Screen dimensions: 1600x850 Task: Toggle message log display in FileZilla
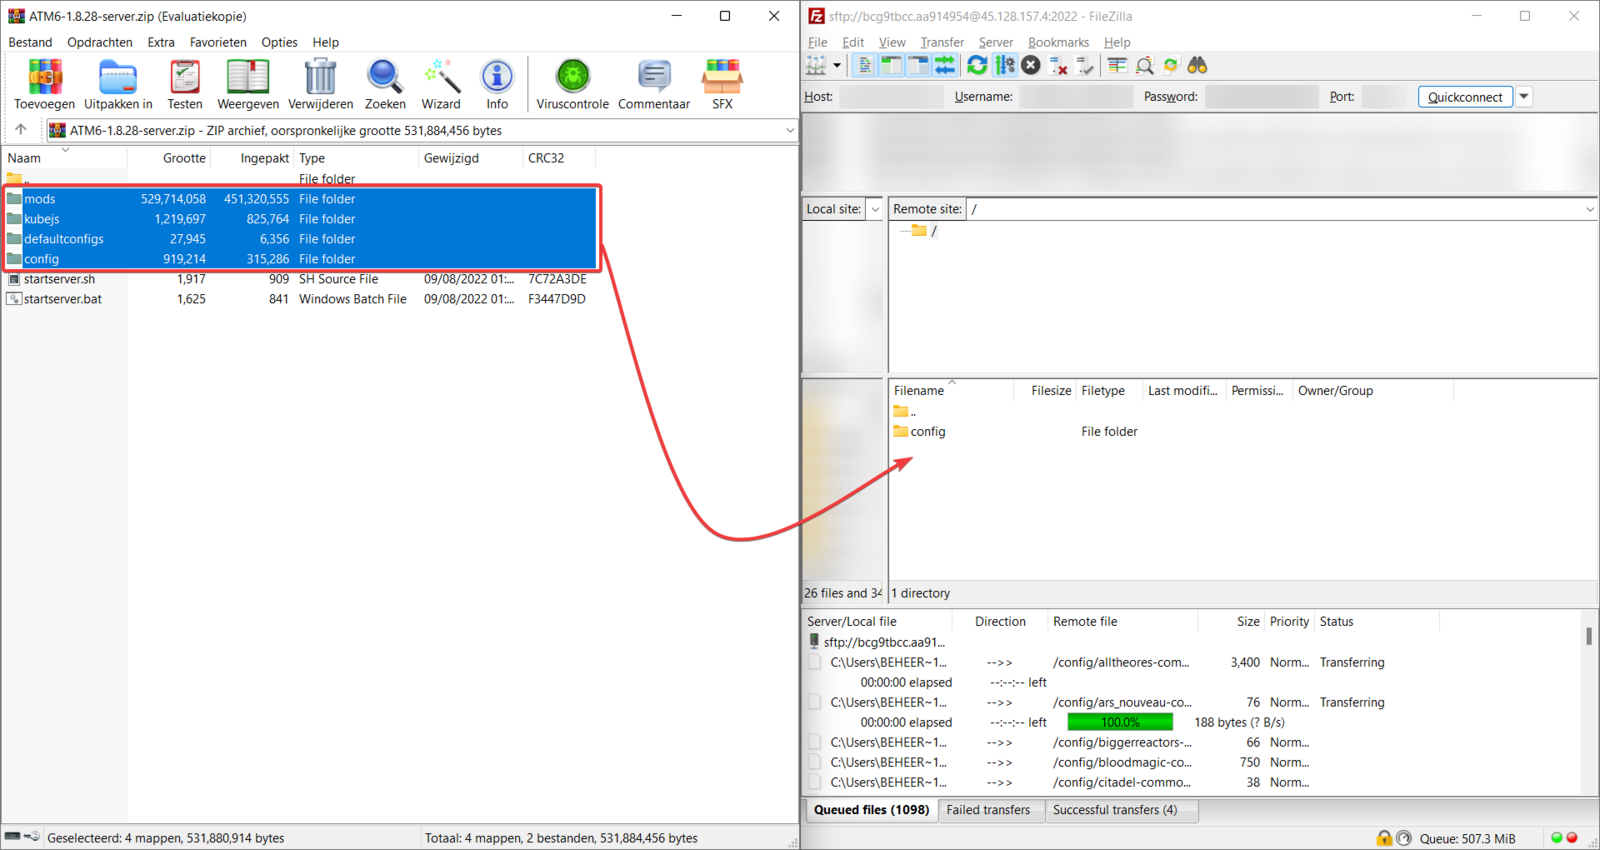(x=864, y=66)
